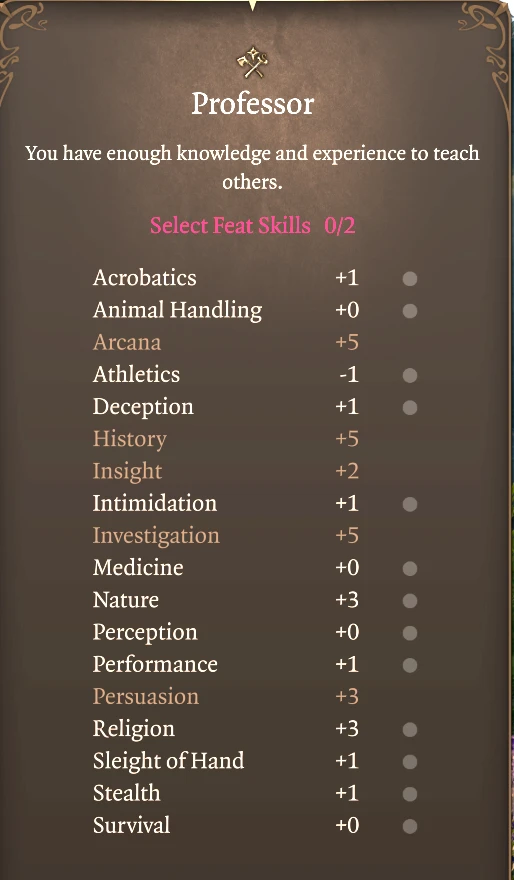514x880 pixels.
Task: Click the Persuasion skill label
Action: pyautogui.click(x=146, y=697)
